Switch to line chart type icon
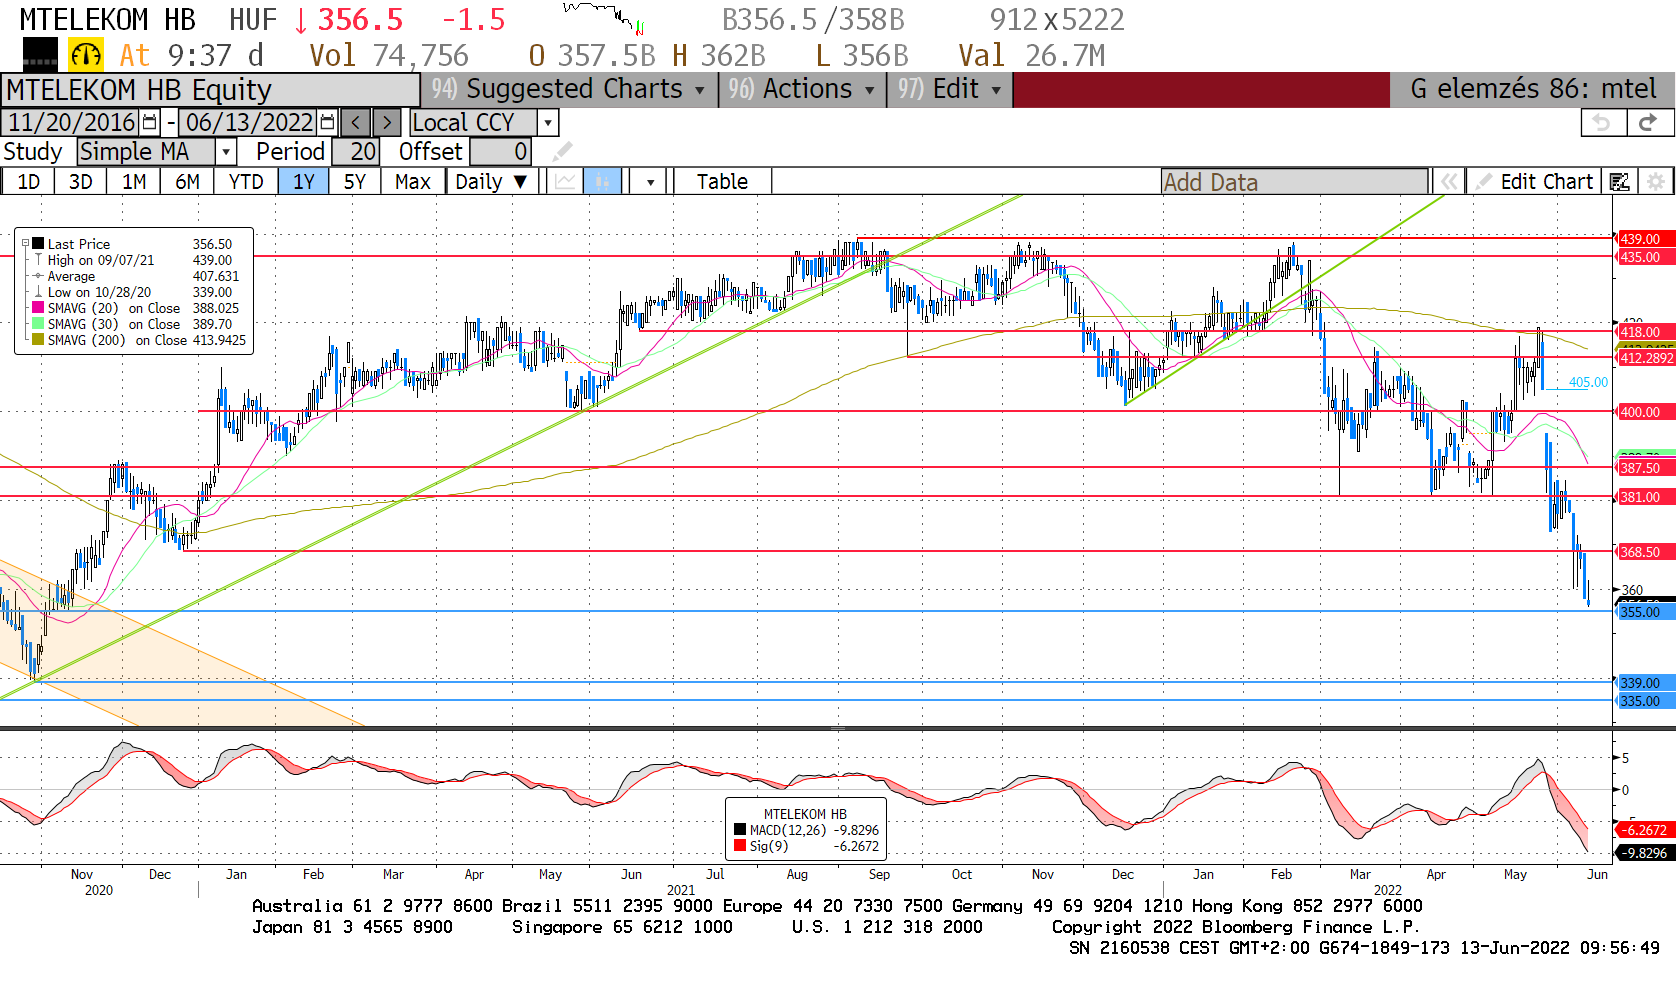Viewport: 1676px width, 991px height. coord(566,181)
